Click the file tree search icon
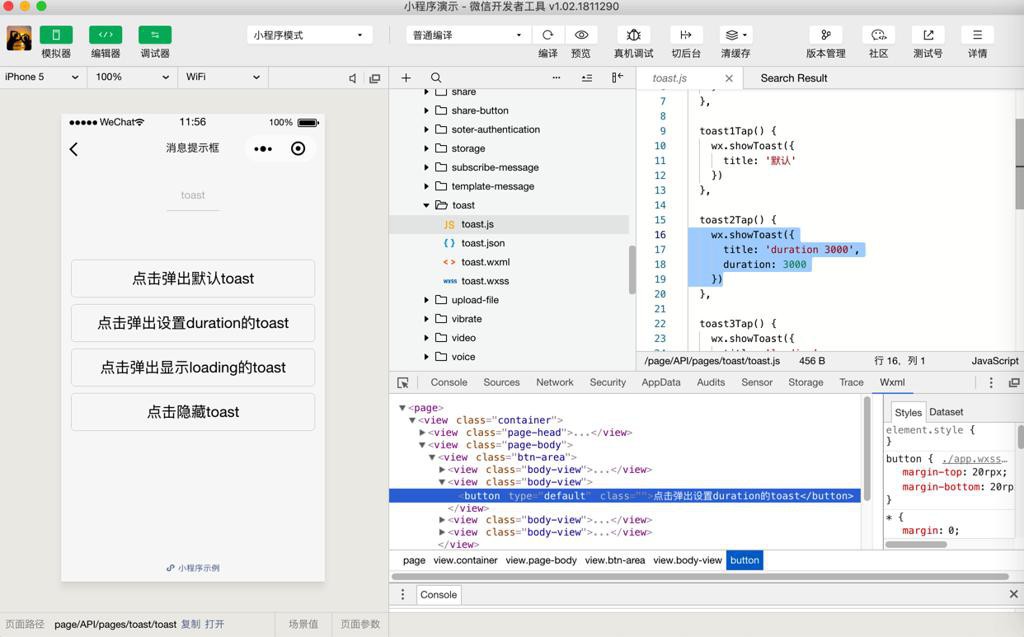This screenshot has width=1024, height=637. click(436, 78)
